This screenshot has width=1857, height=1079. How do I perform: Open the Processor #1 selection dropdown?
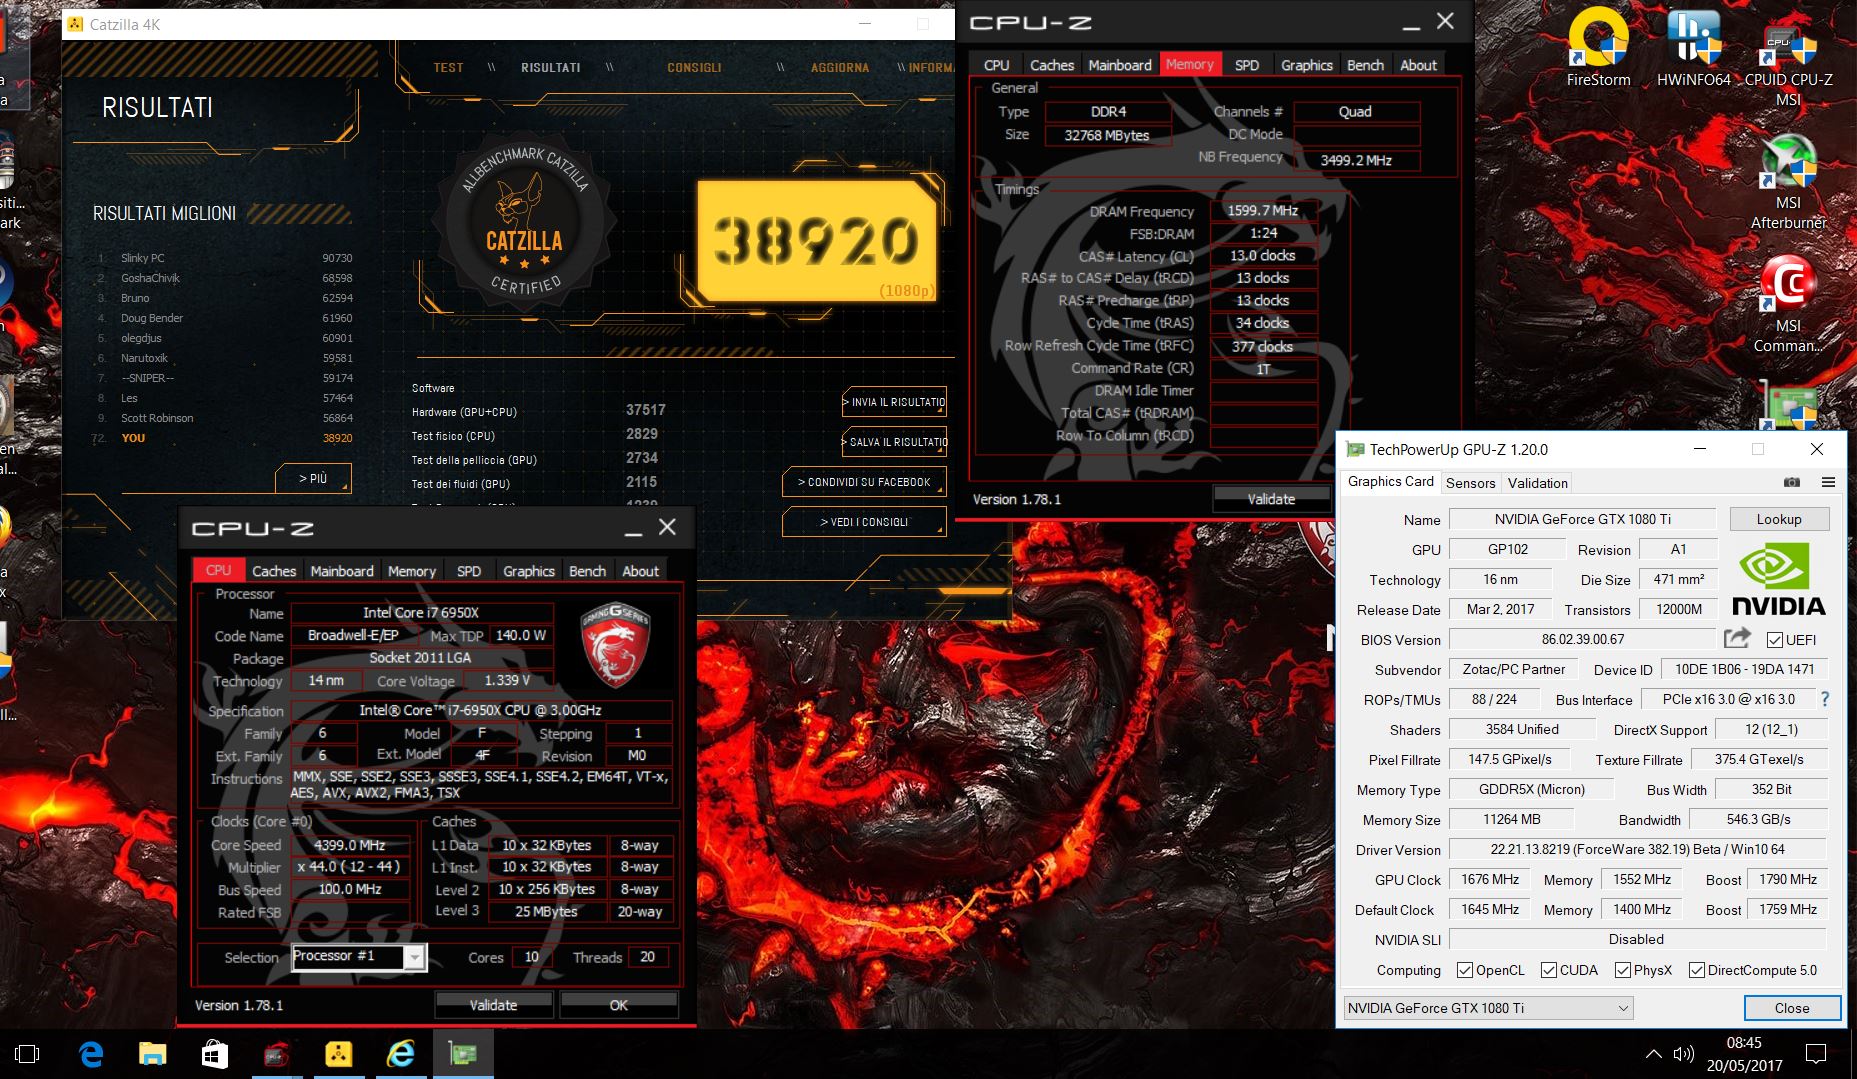point(359,957)
